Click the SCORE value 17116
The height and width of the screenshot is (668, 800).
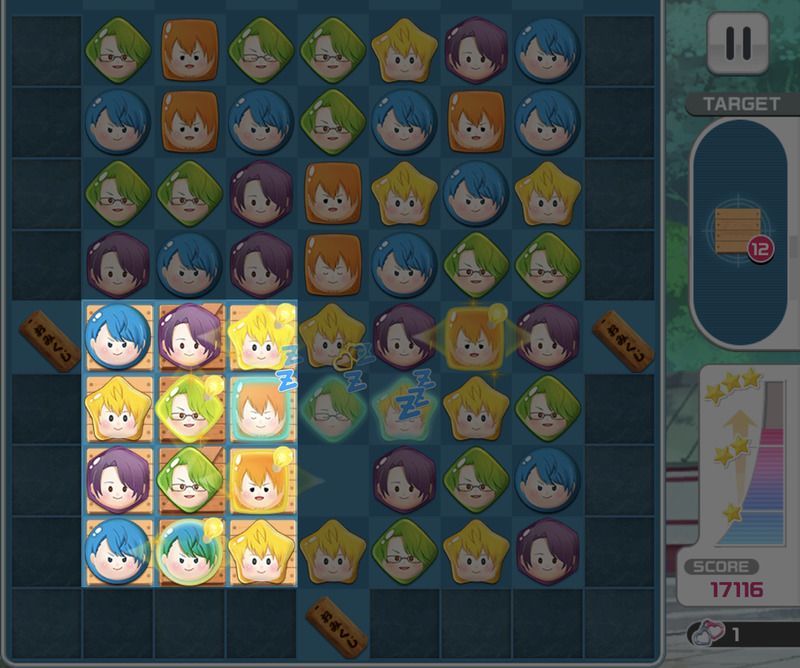[736, 590]
